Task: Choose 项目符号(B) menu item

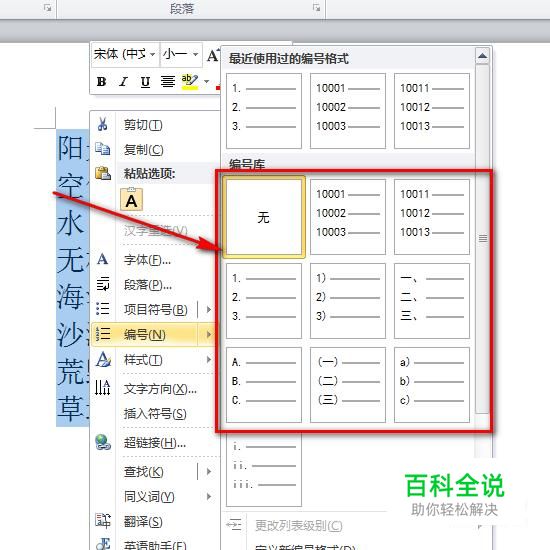Action: (x=155, y=309)
